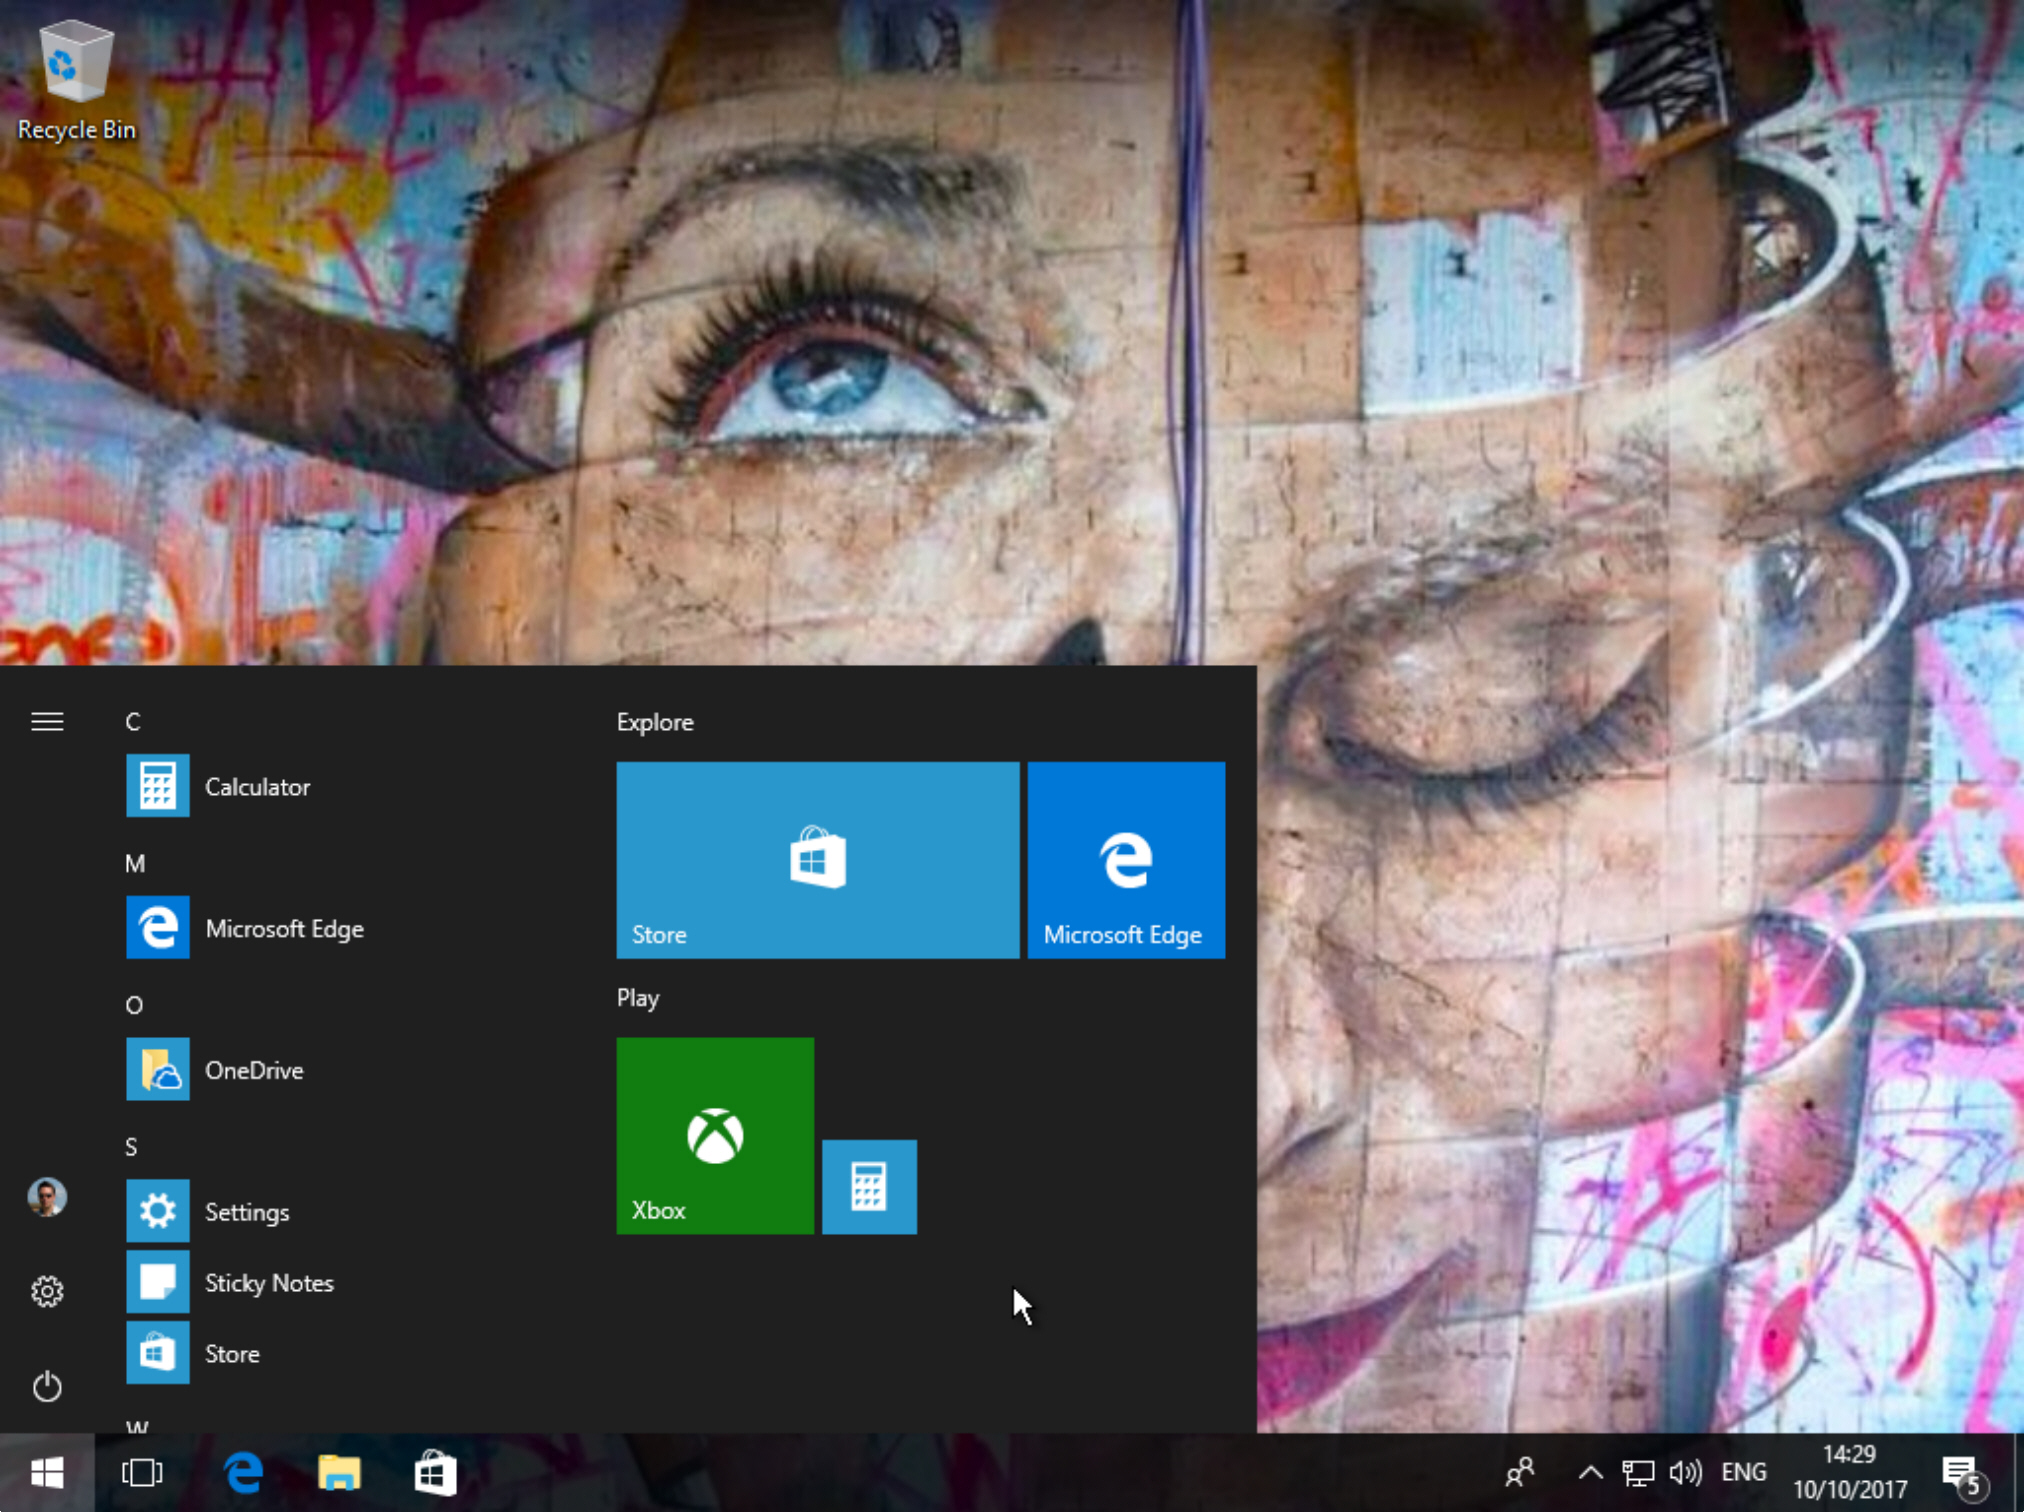The image size is (2024, 1512).
Task: Click the user profile icon bottom-left
Action: (48, 1196)
